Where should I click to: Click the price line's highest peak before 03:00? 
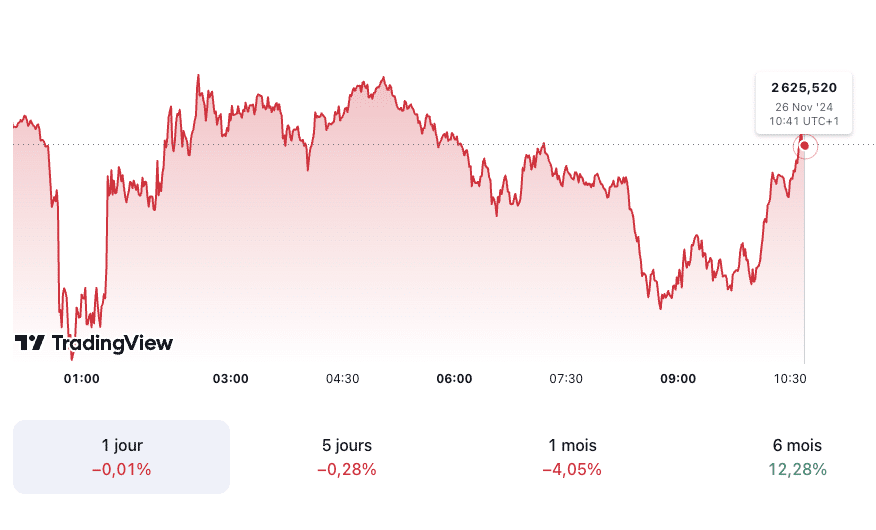(198, 76)
